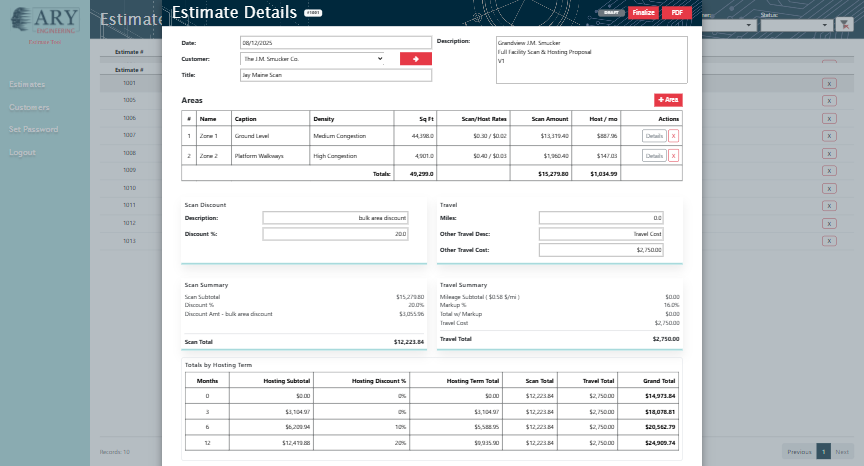Add a new area with + Area
This screenshot has height=466, width=864.
point(668,100)
